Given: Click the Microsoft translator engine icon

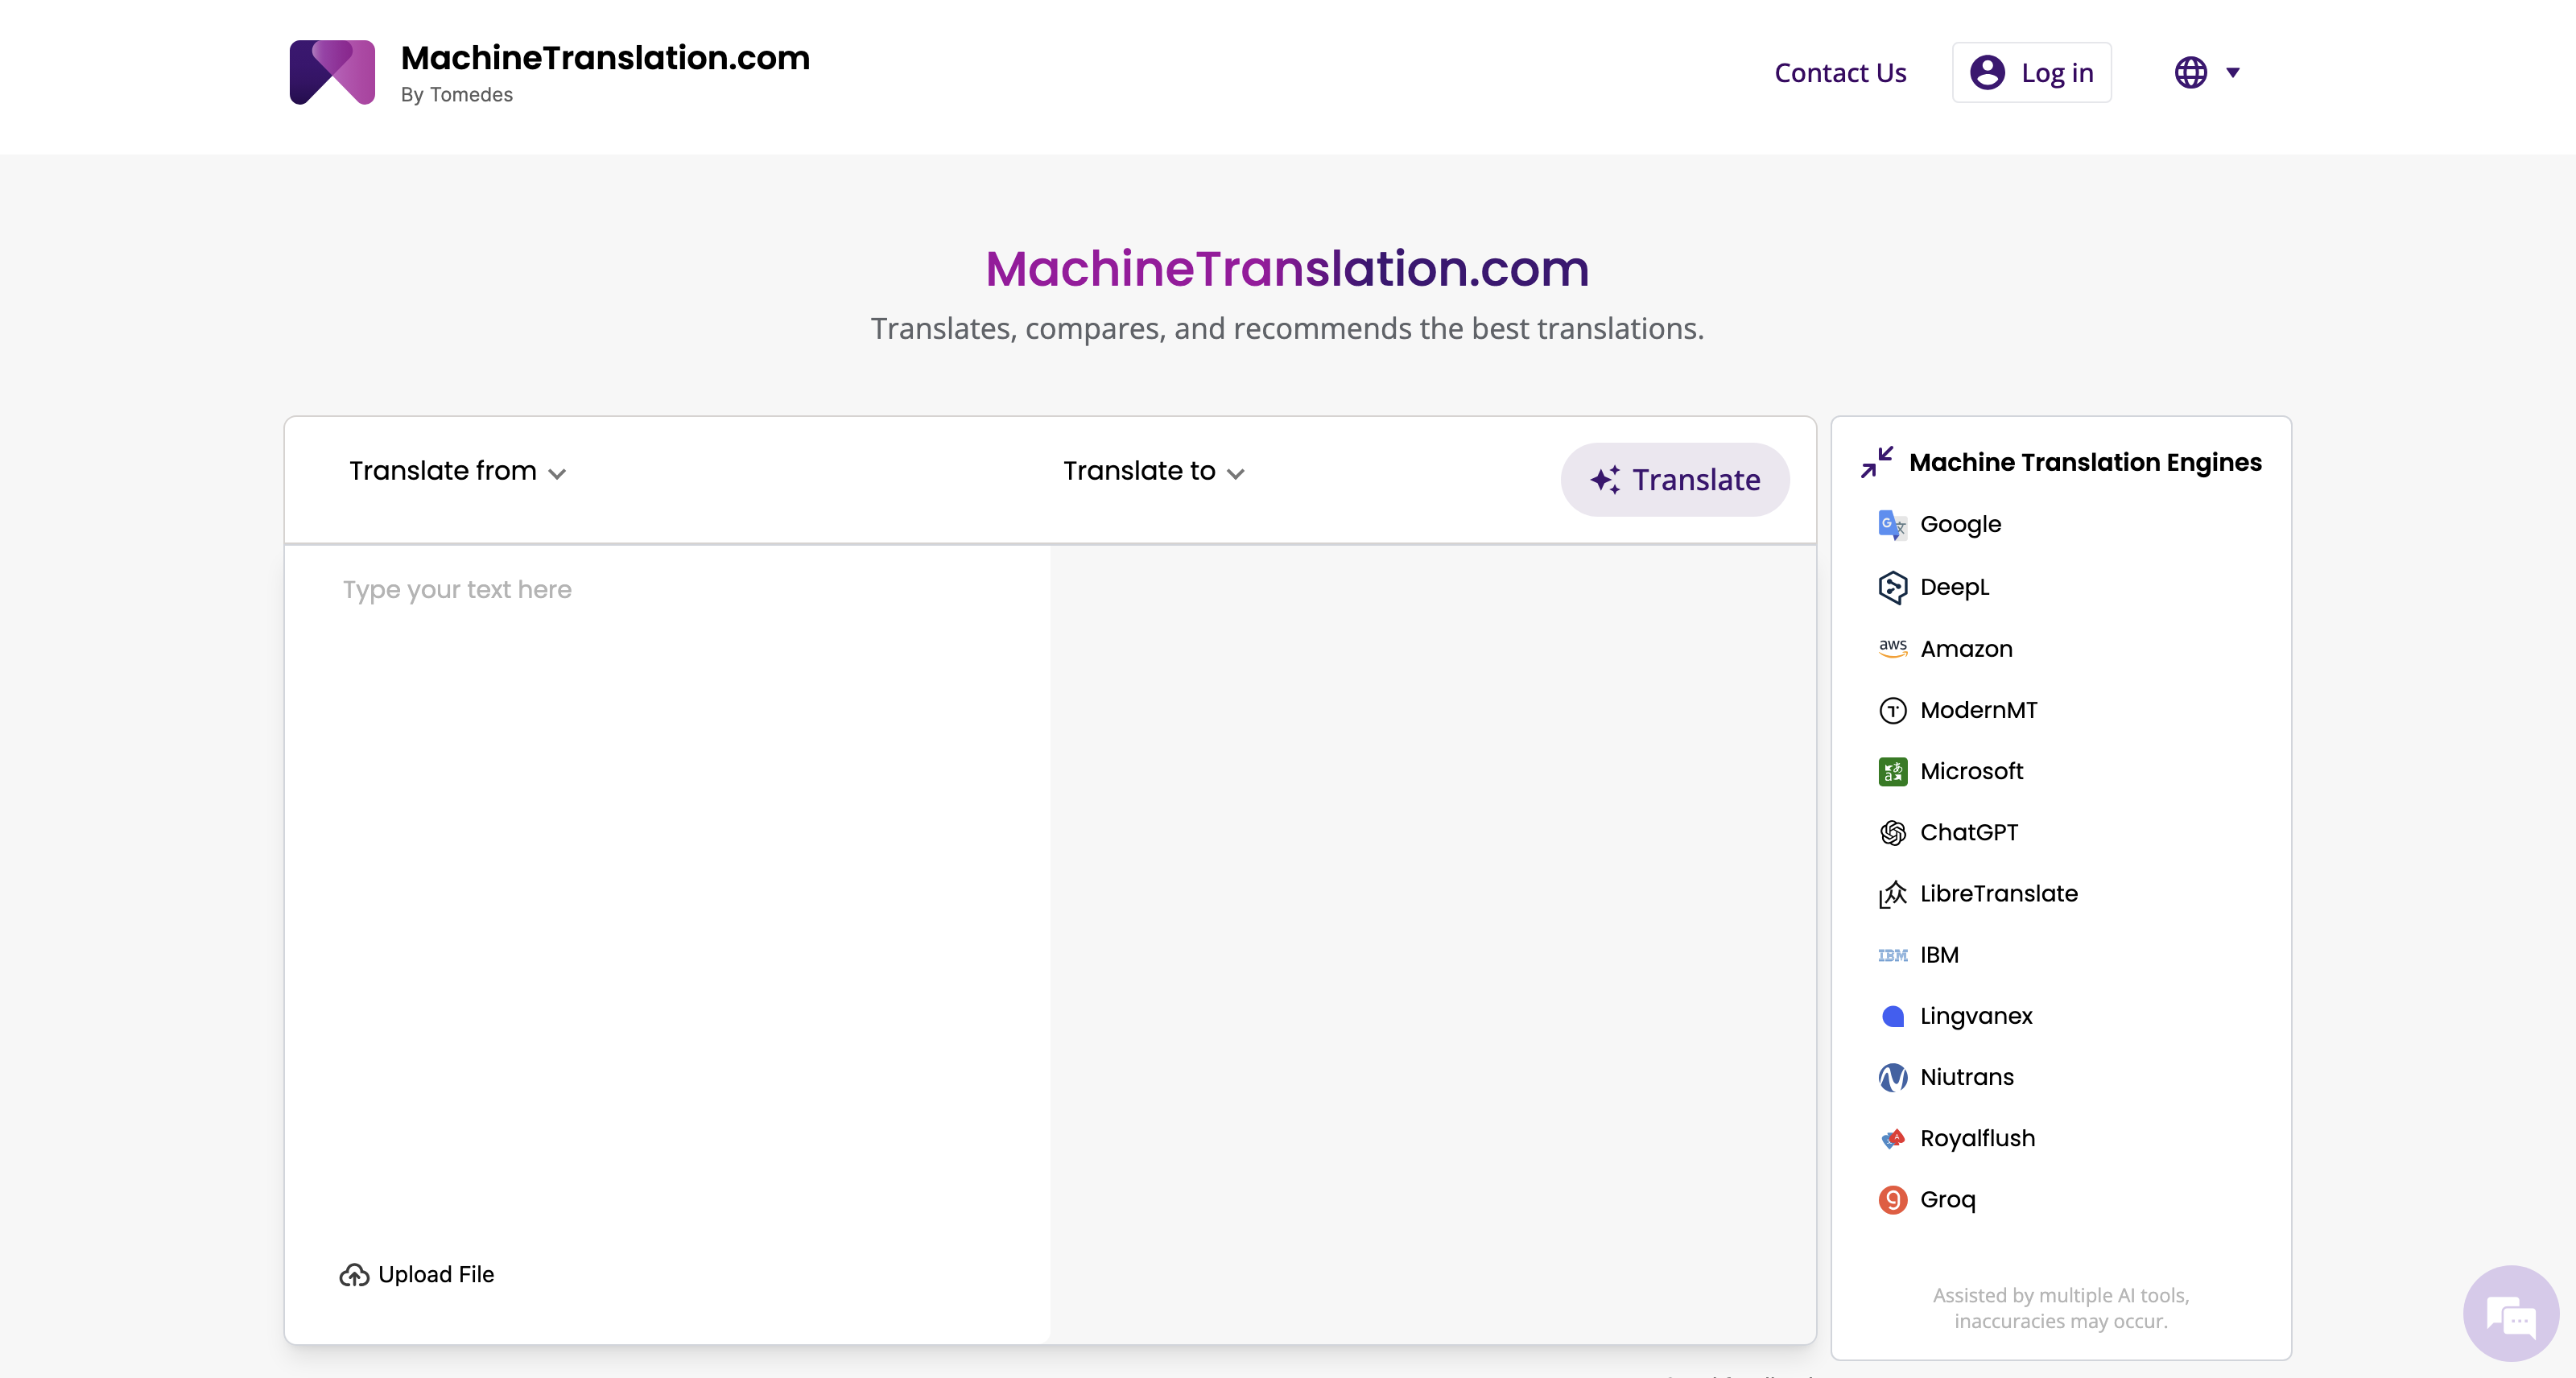Looking at the screenshot, I should pyautogui.click(x=1892, y=771).
